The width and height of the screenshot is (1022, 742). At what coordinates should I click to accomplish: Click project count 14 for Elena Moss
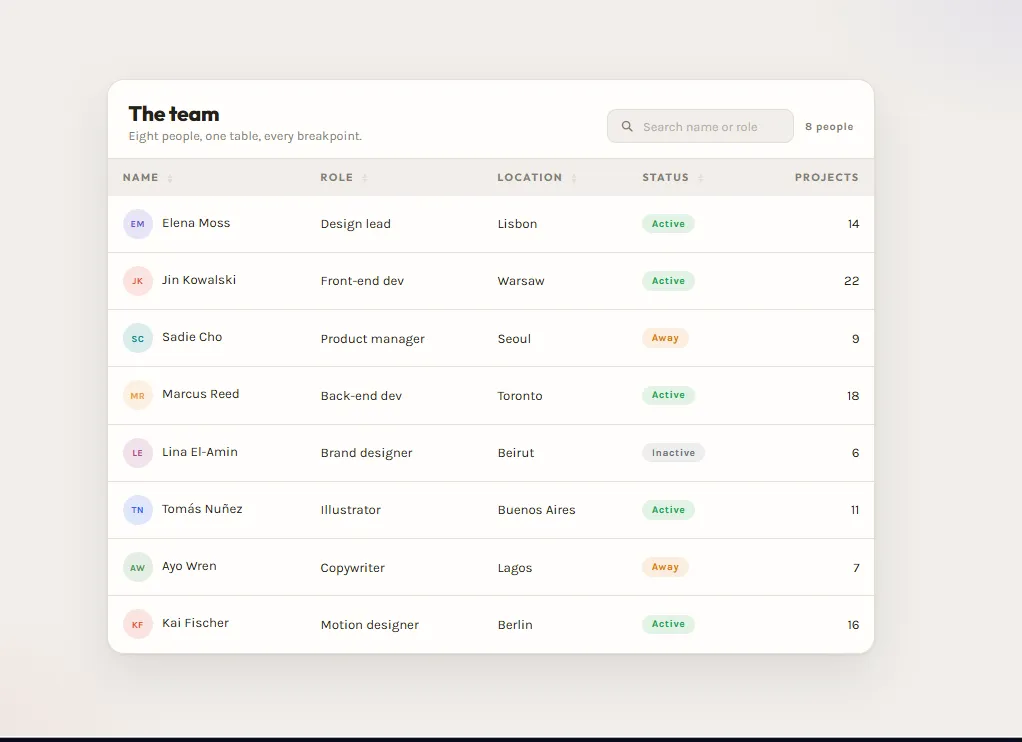(853, 224)
